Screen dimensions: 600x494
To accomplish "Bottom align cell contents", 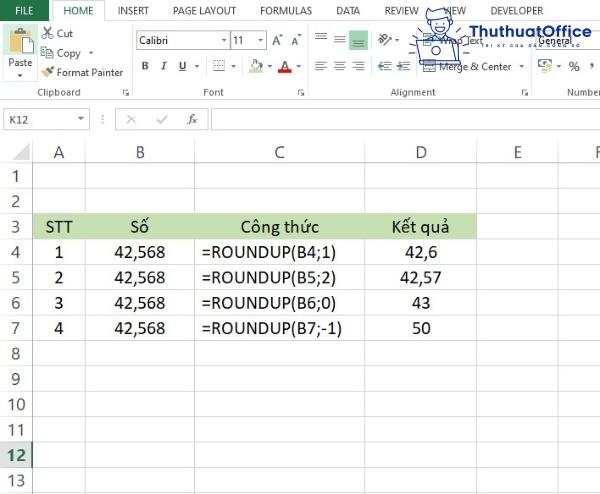I will click(358, 40).
